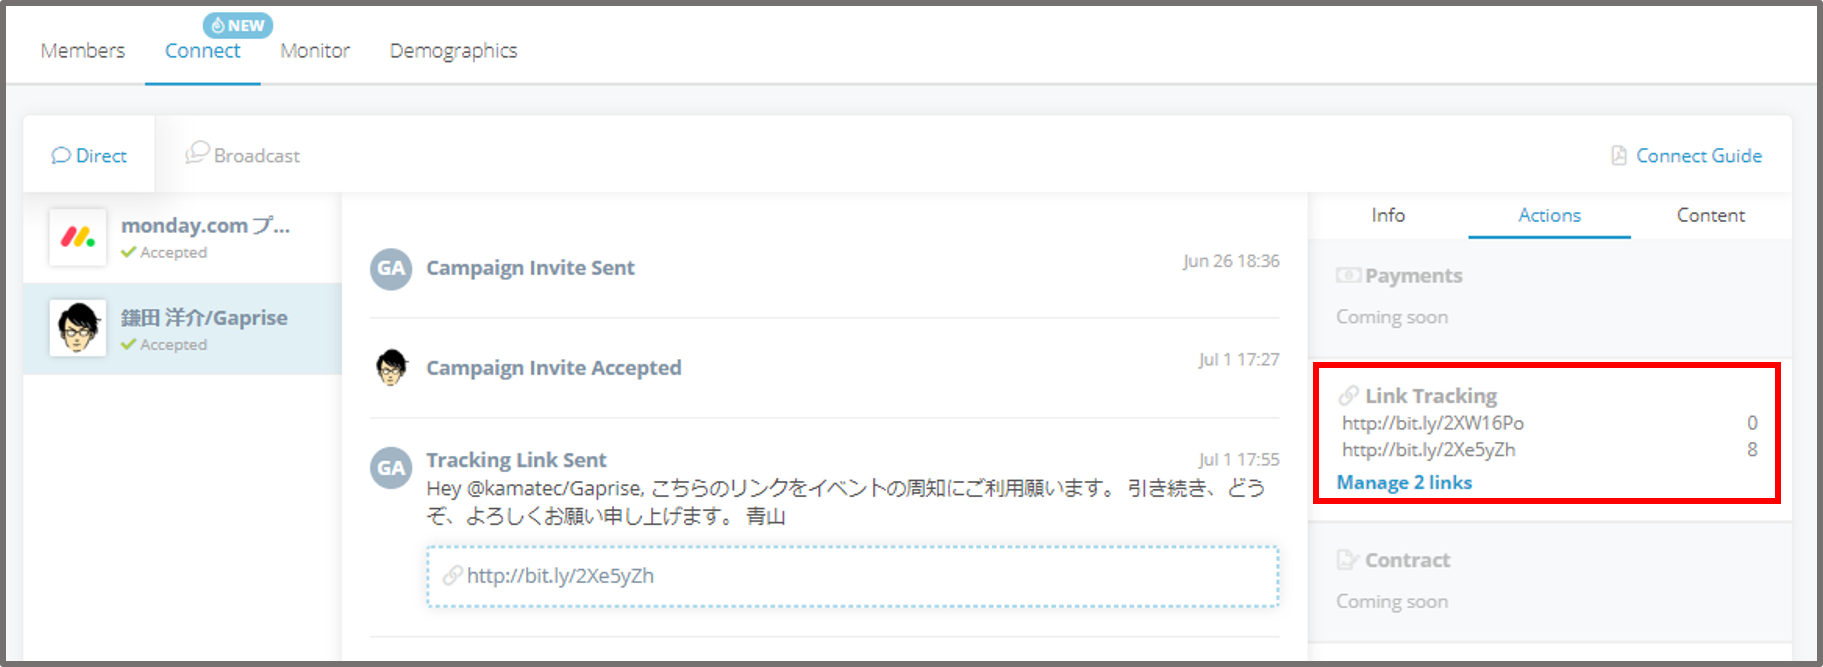1823x667 pixels.
Task: Click the Connect Guide document icon
Action: point(1619,156)
